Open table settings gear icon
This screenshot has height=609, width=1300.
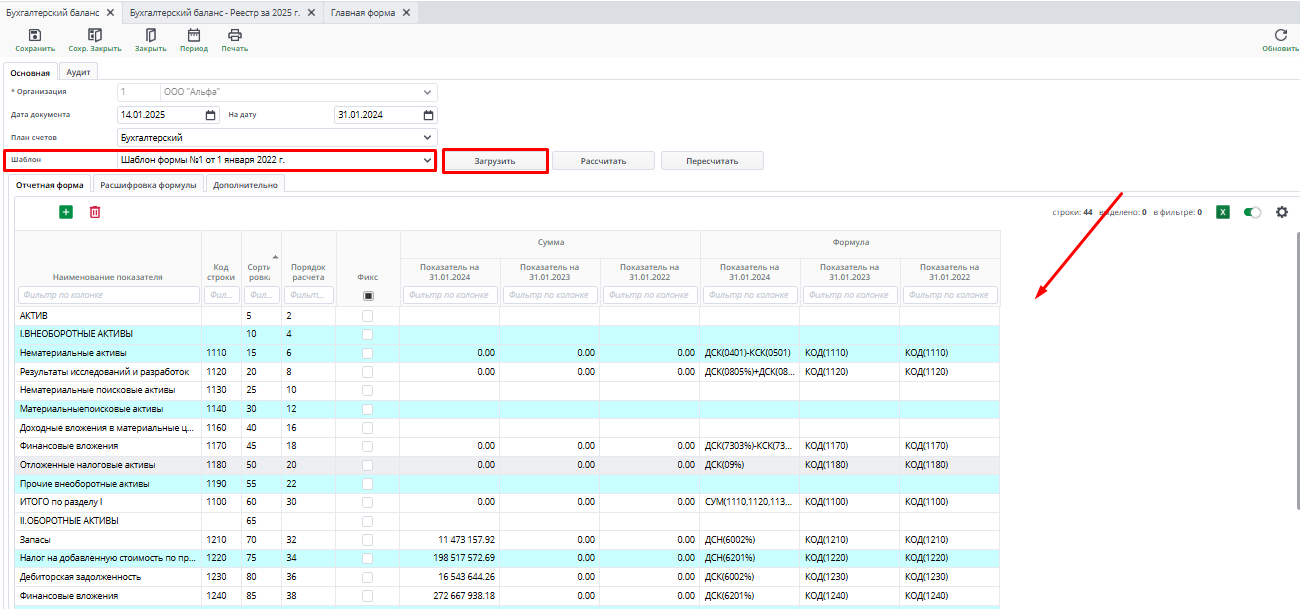(1281, 212)
